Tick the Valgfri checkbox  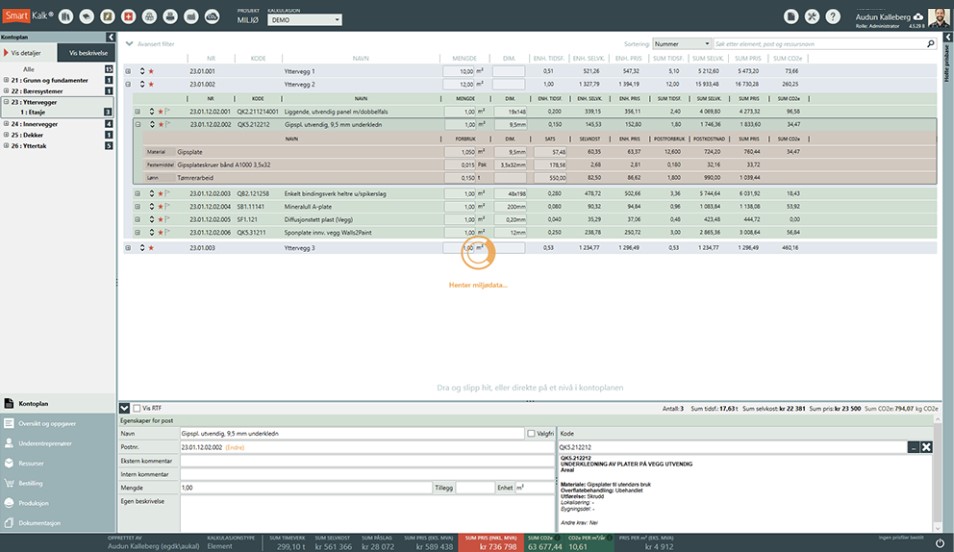[x=531, y=433]
